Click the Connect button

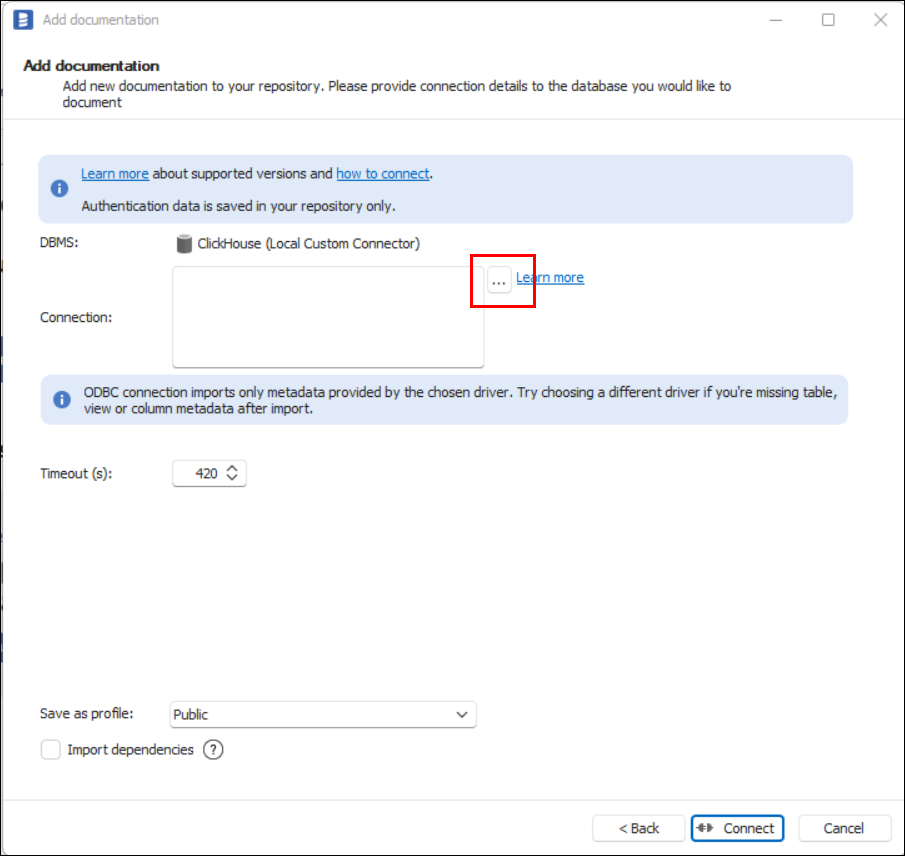click(737, 828)
